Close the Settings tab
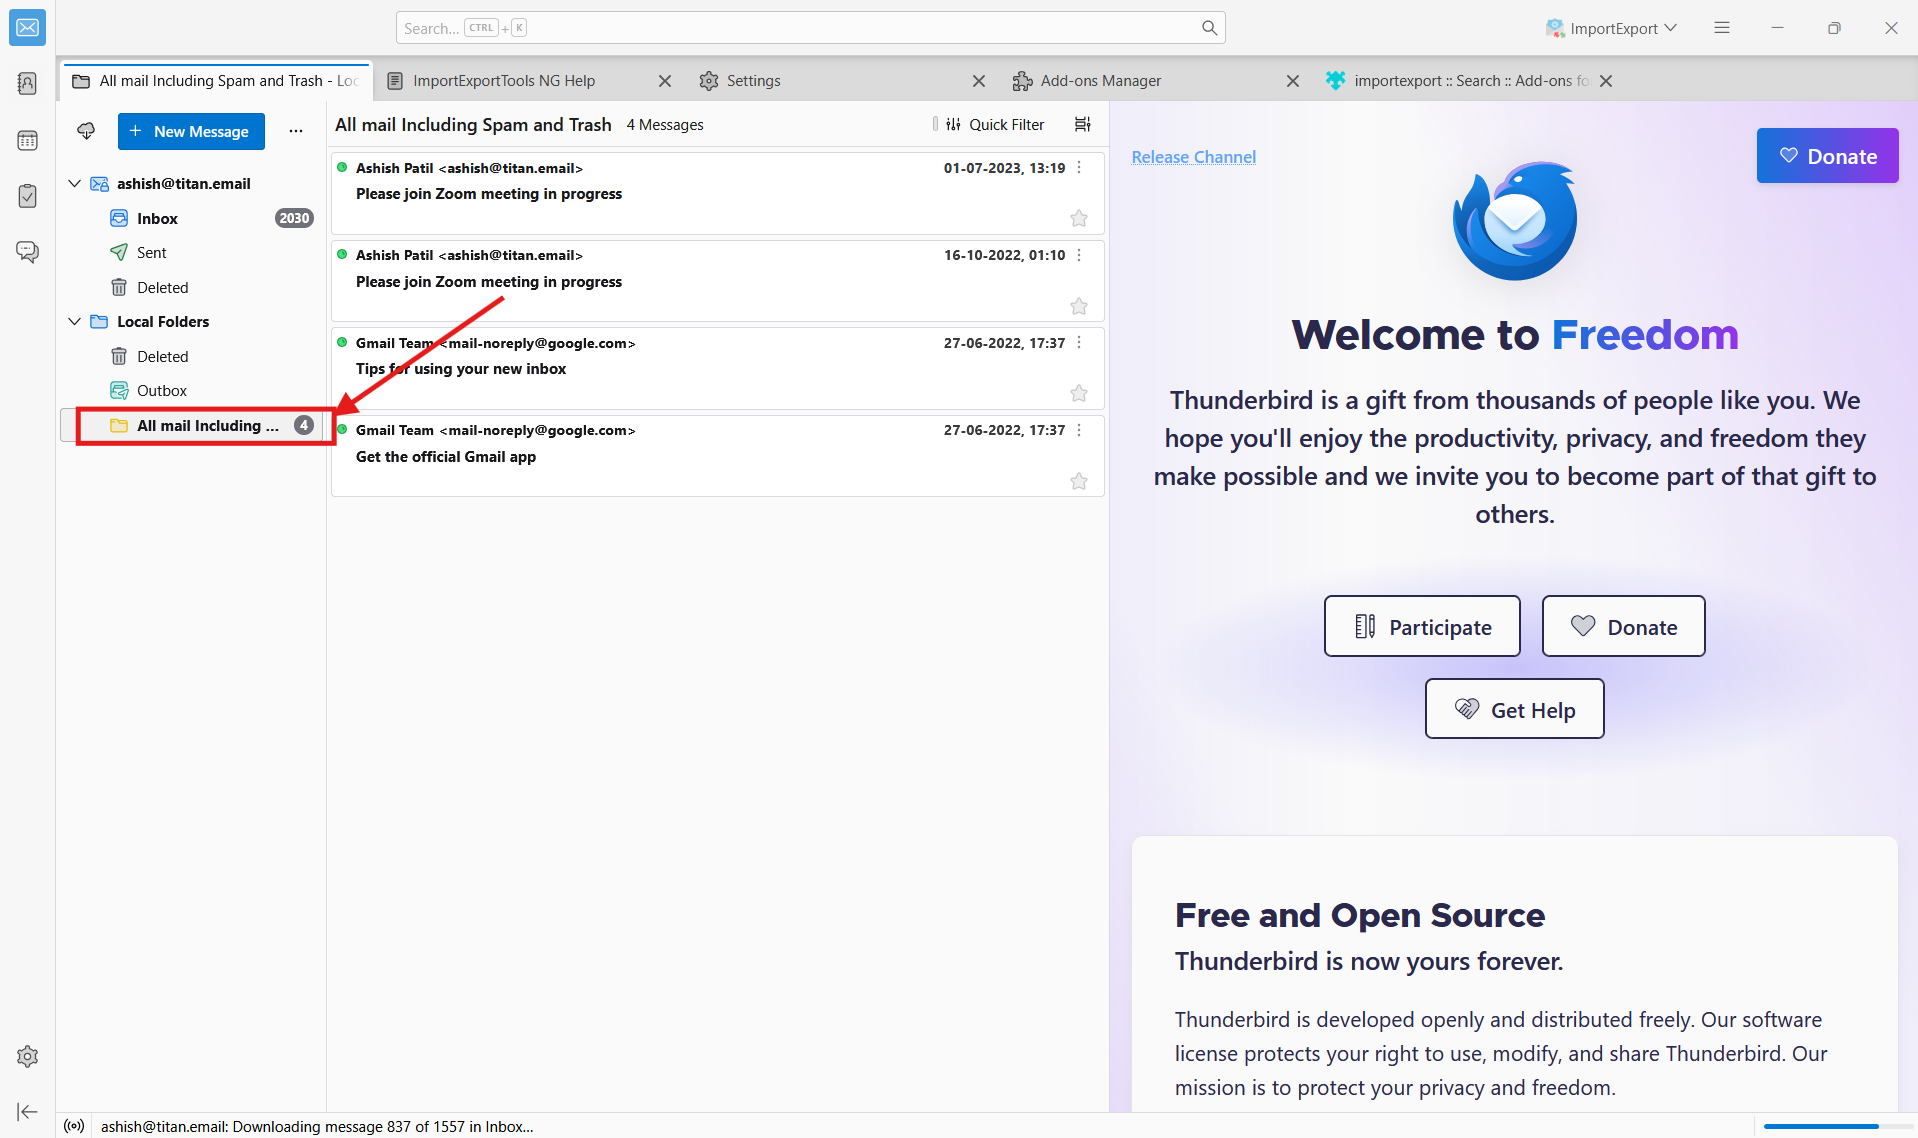 tap(979, 81)
